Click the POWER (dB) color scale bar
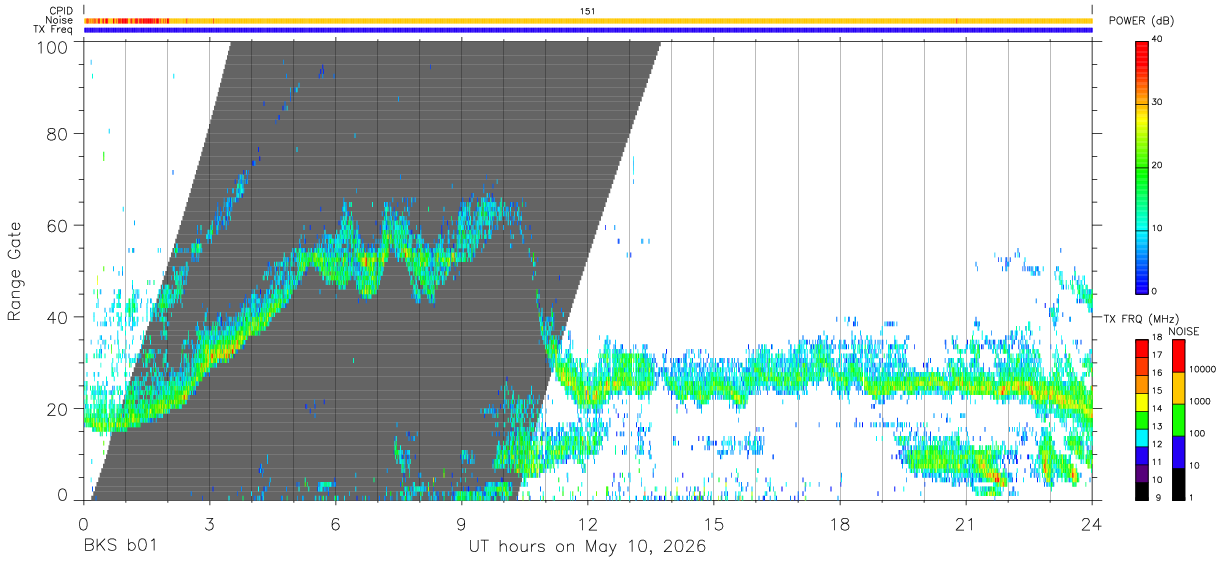Viewport: 1228px width, 567px height. (x=1142, y=166)
